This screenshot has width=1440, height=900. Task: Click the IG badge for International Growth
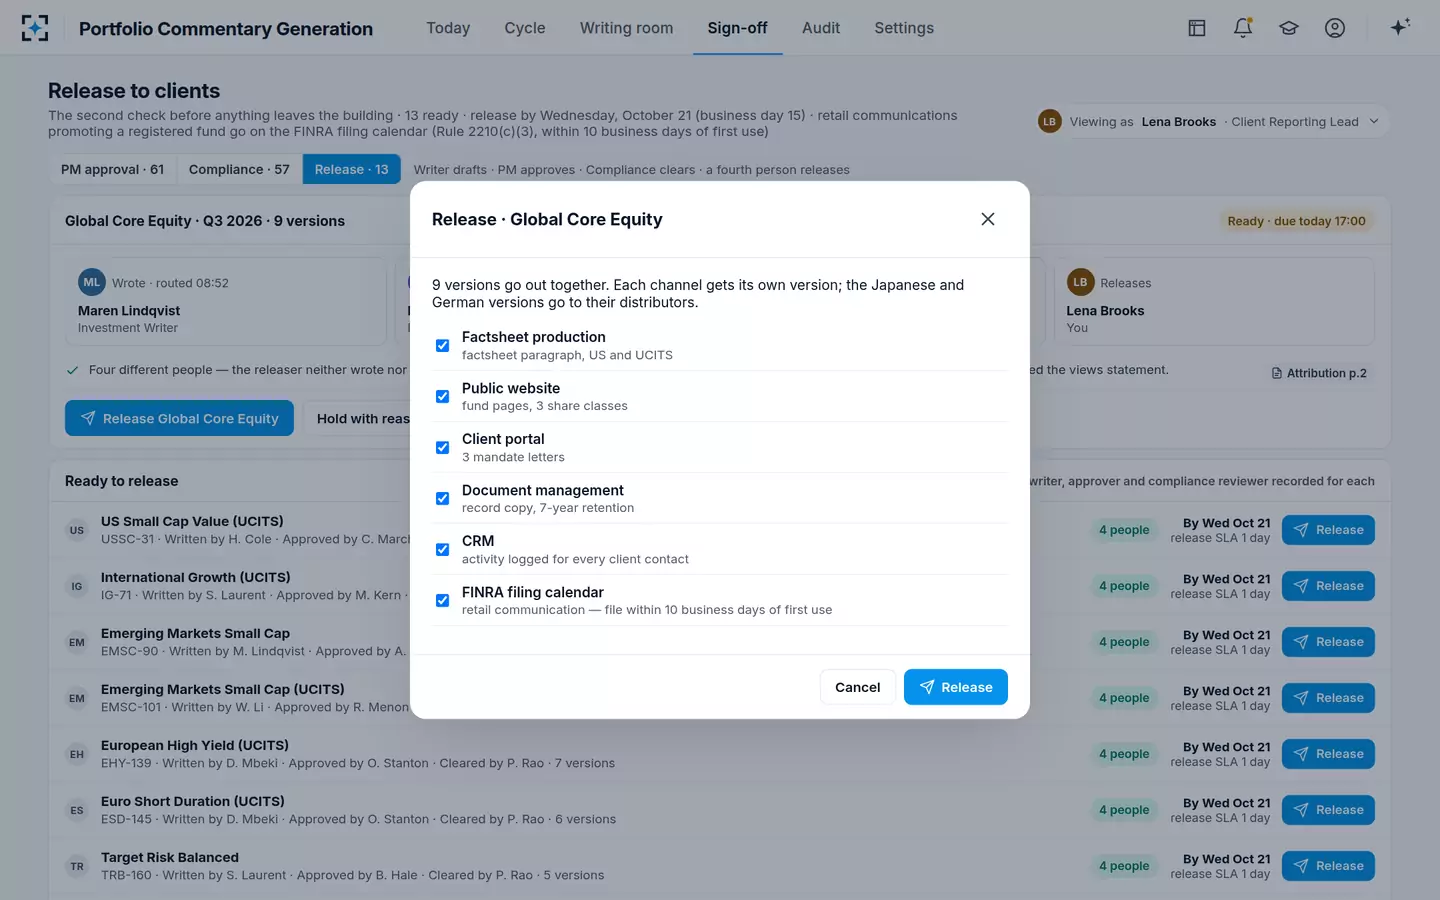pos(77,586)
